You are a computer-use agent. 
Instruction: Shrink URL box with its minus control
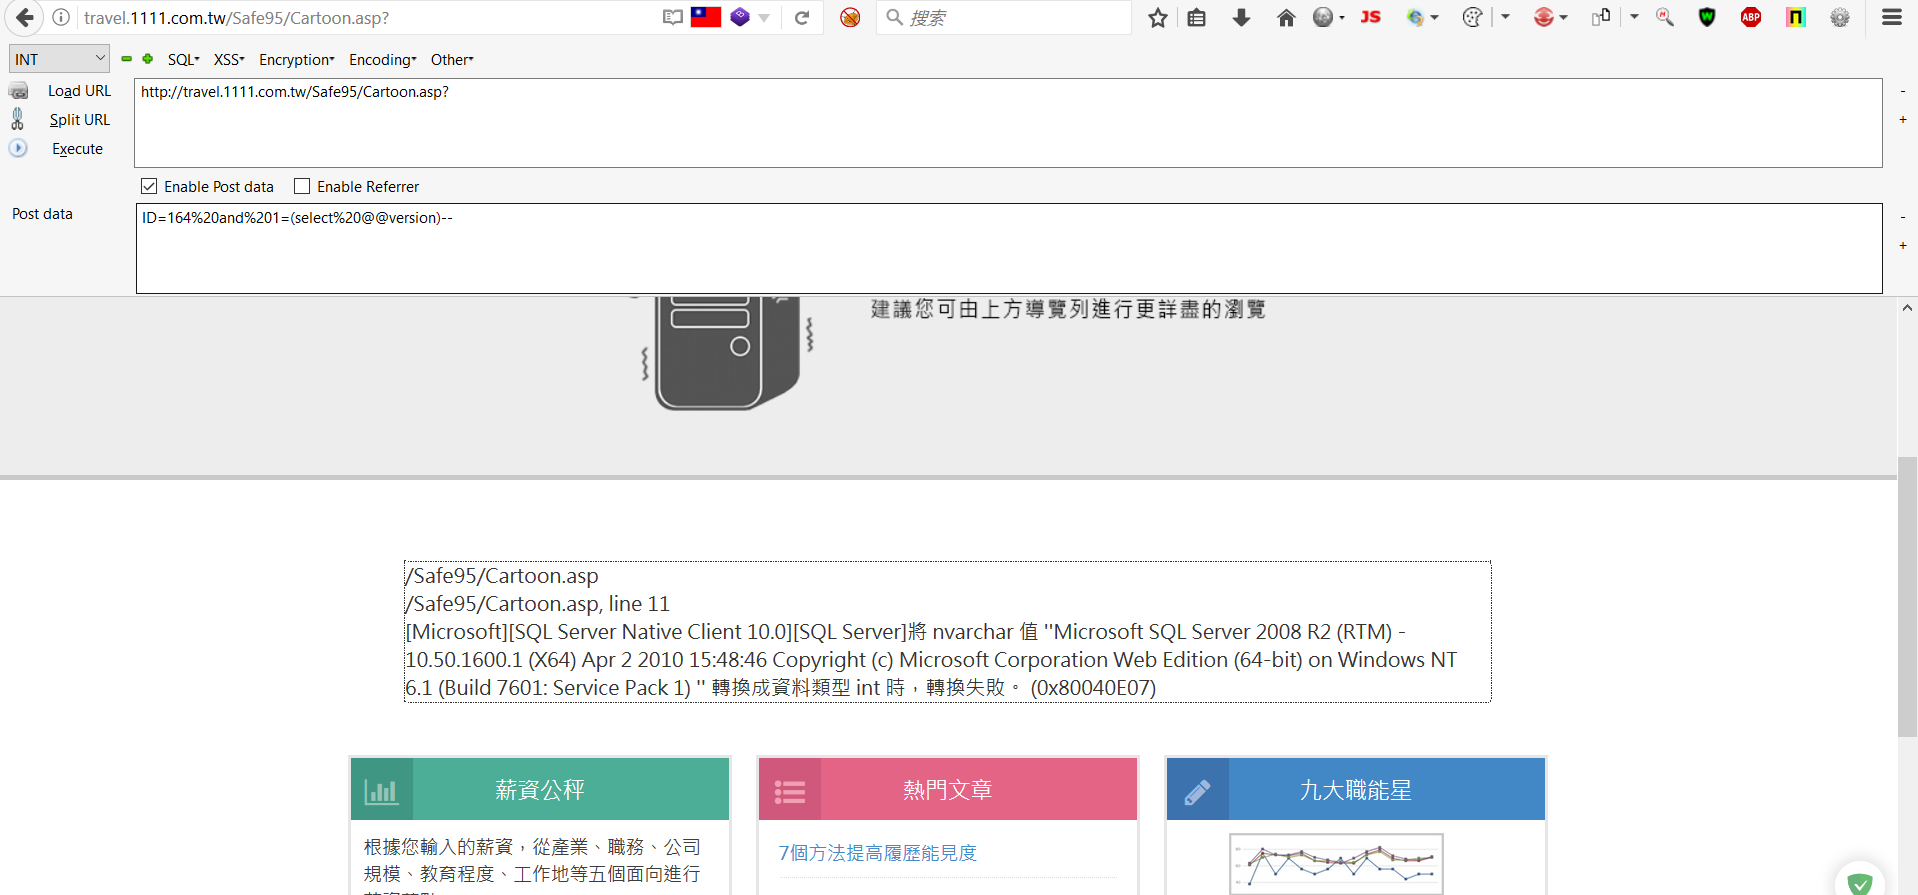coord(1902,91)
